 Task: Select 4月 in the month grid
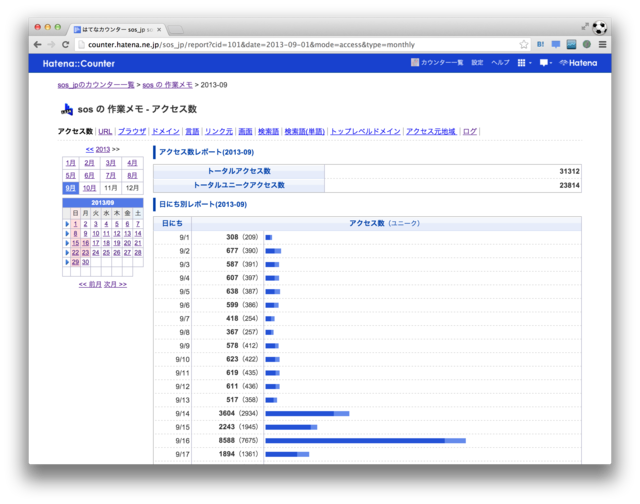[132, 163]
